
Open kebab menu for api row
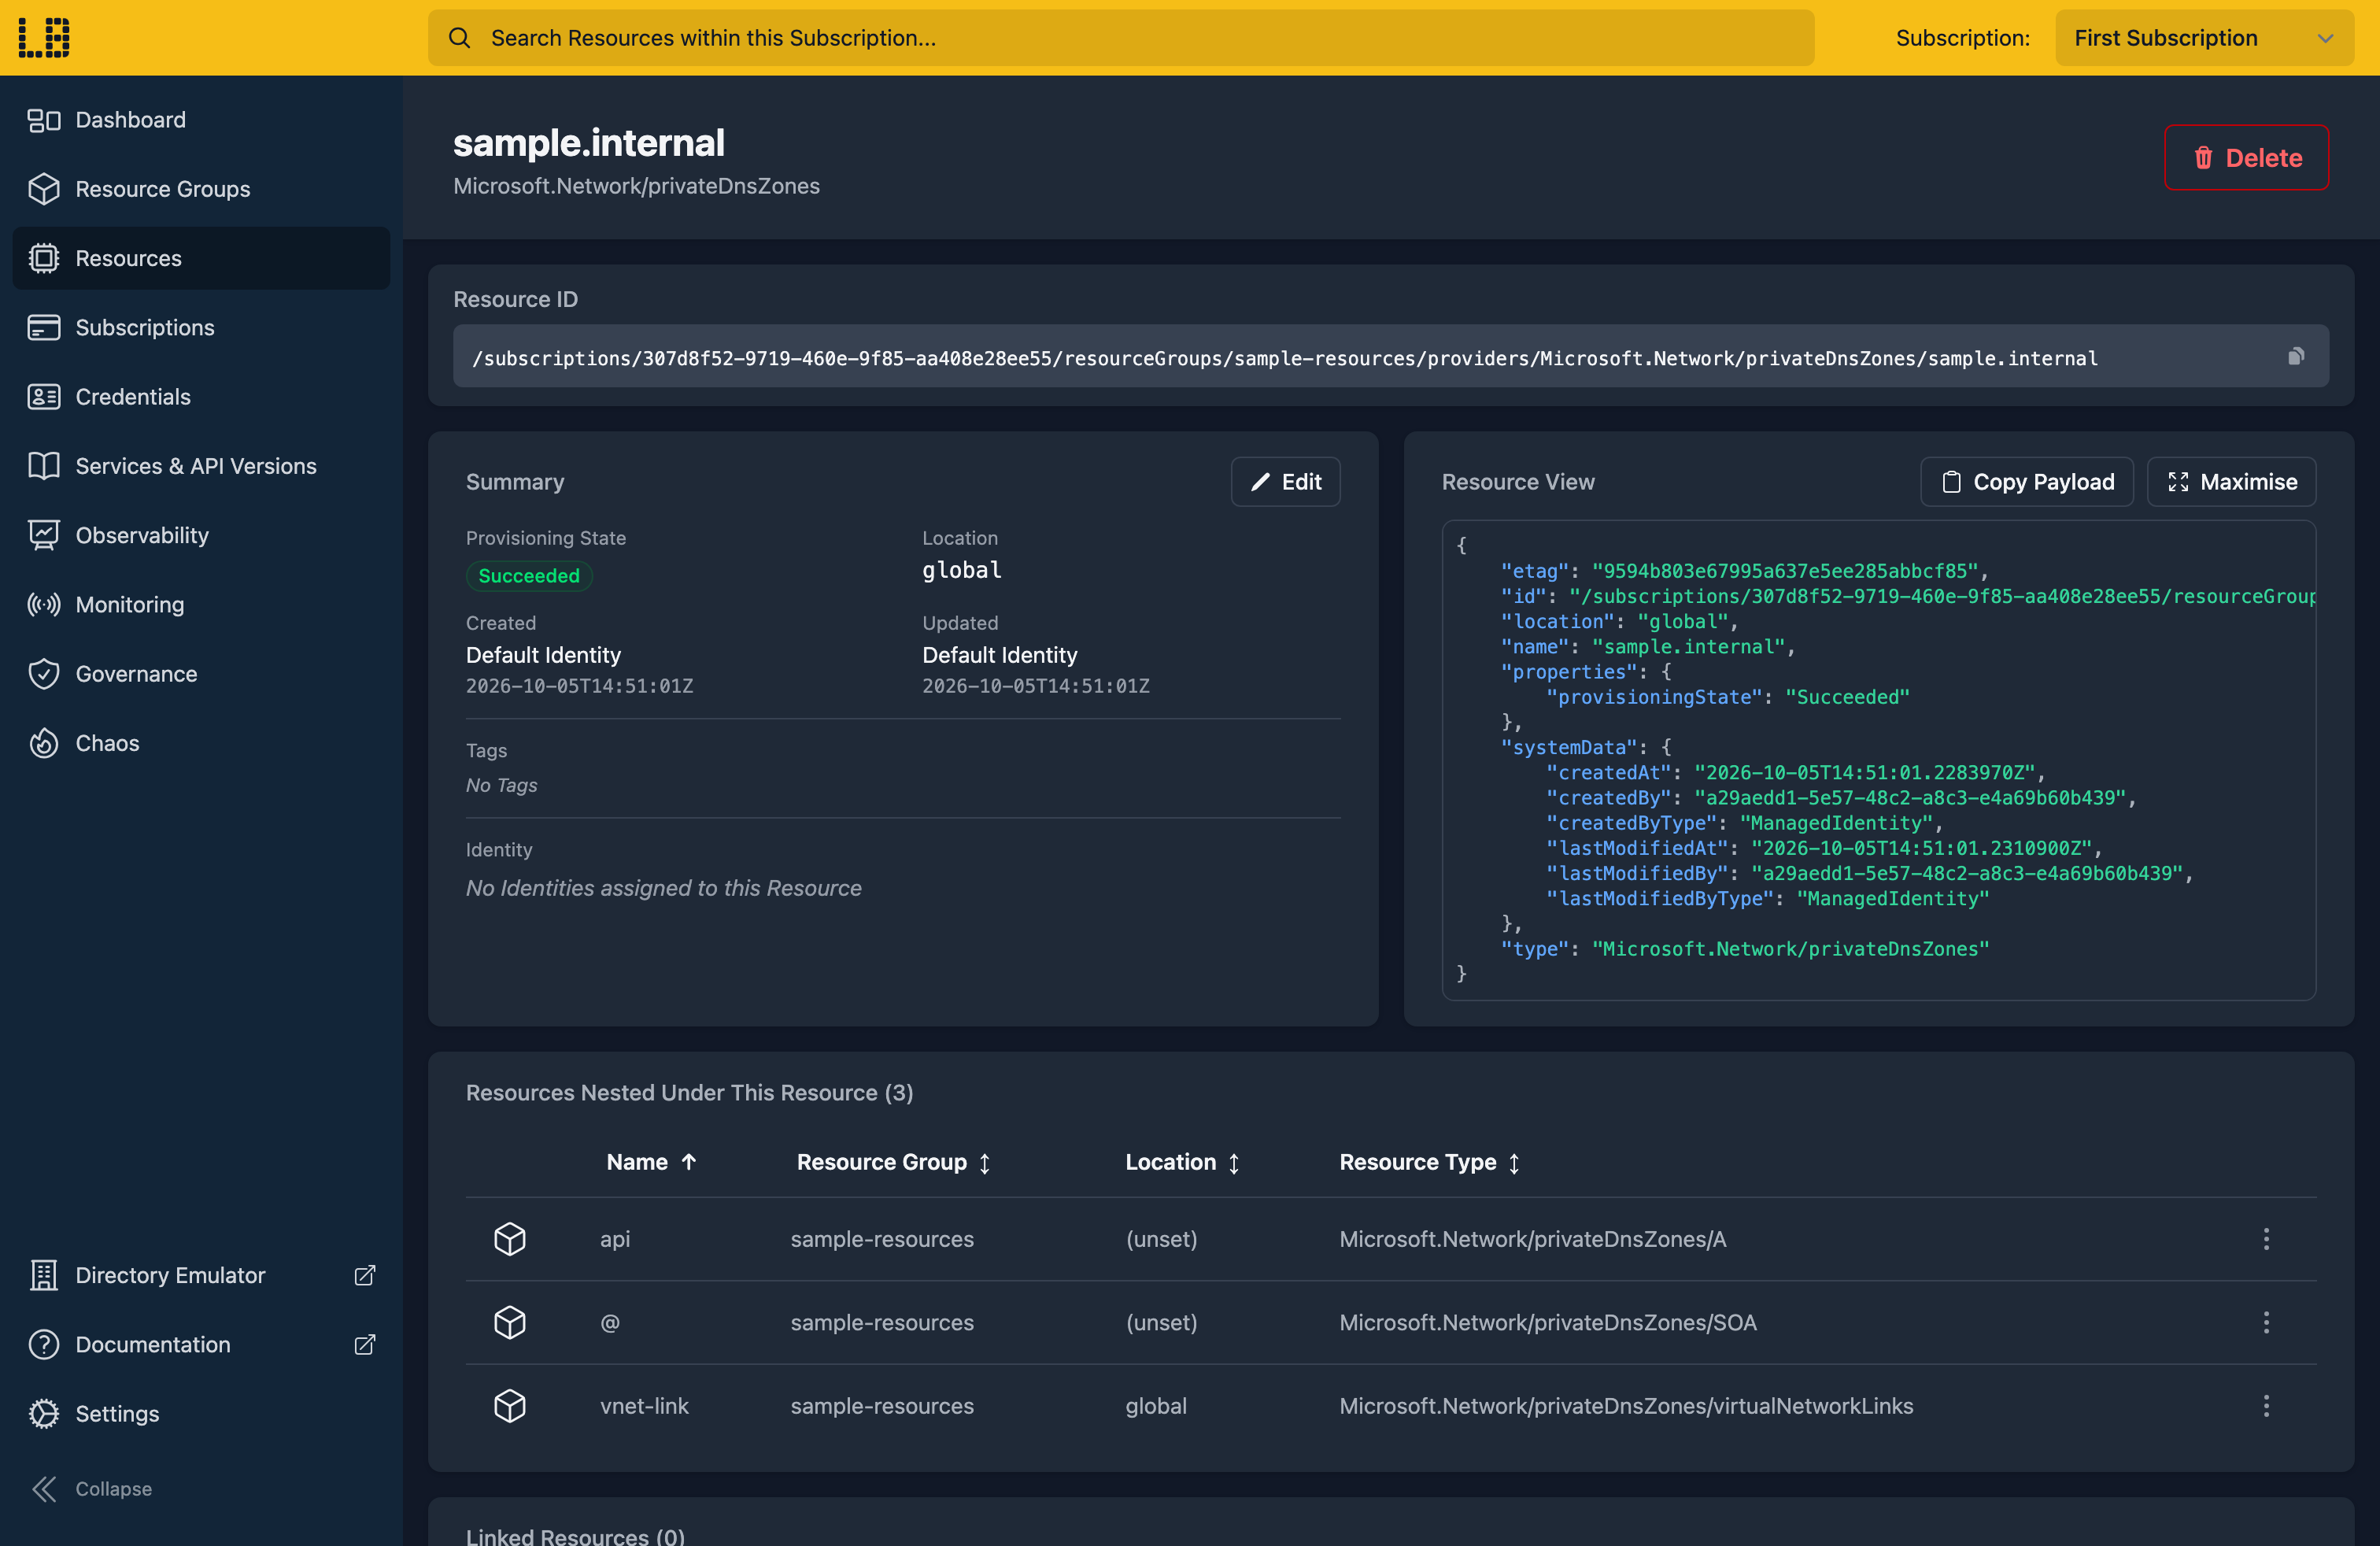click(2266, 1239)
